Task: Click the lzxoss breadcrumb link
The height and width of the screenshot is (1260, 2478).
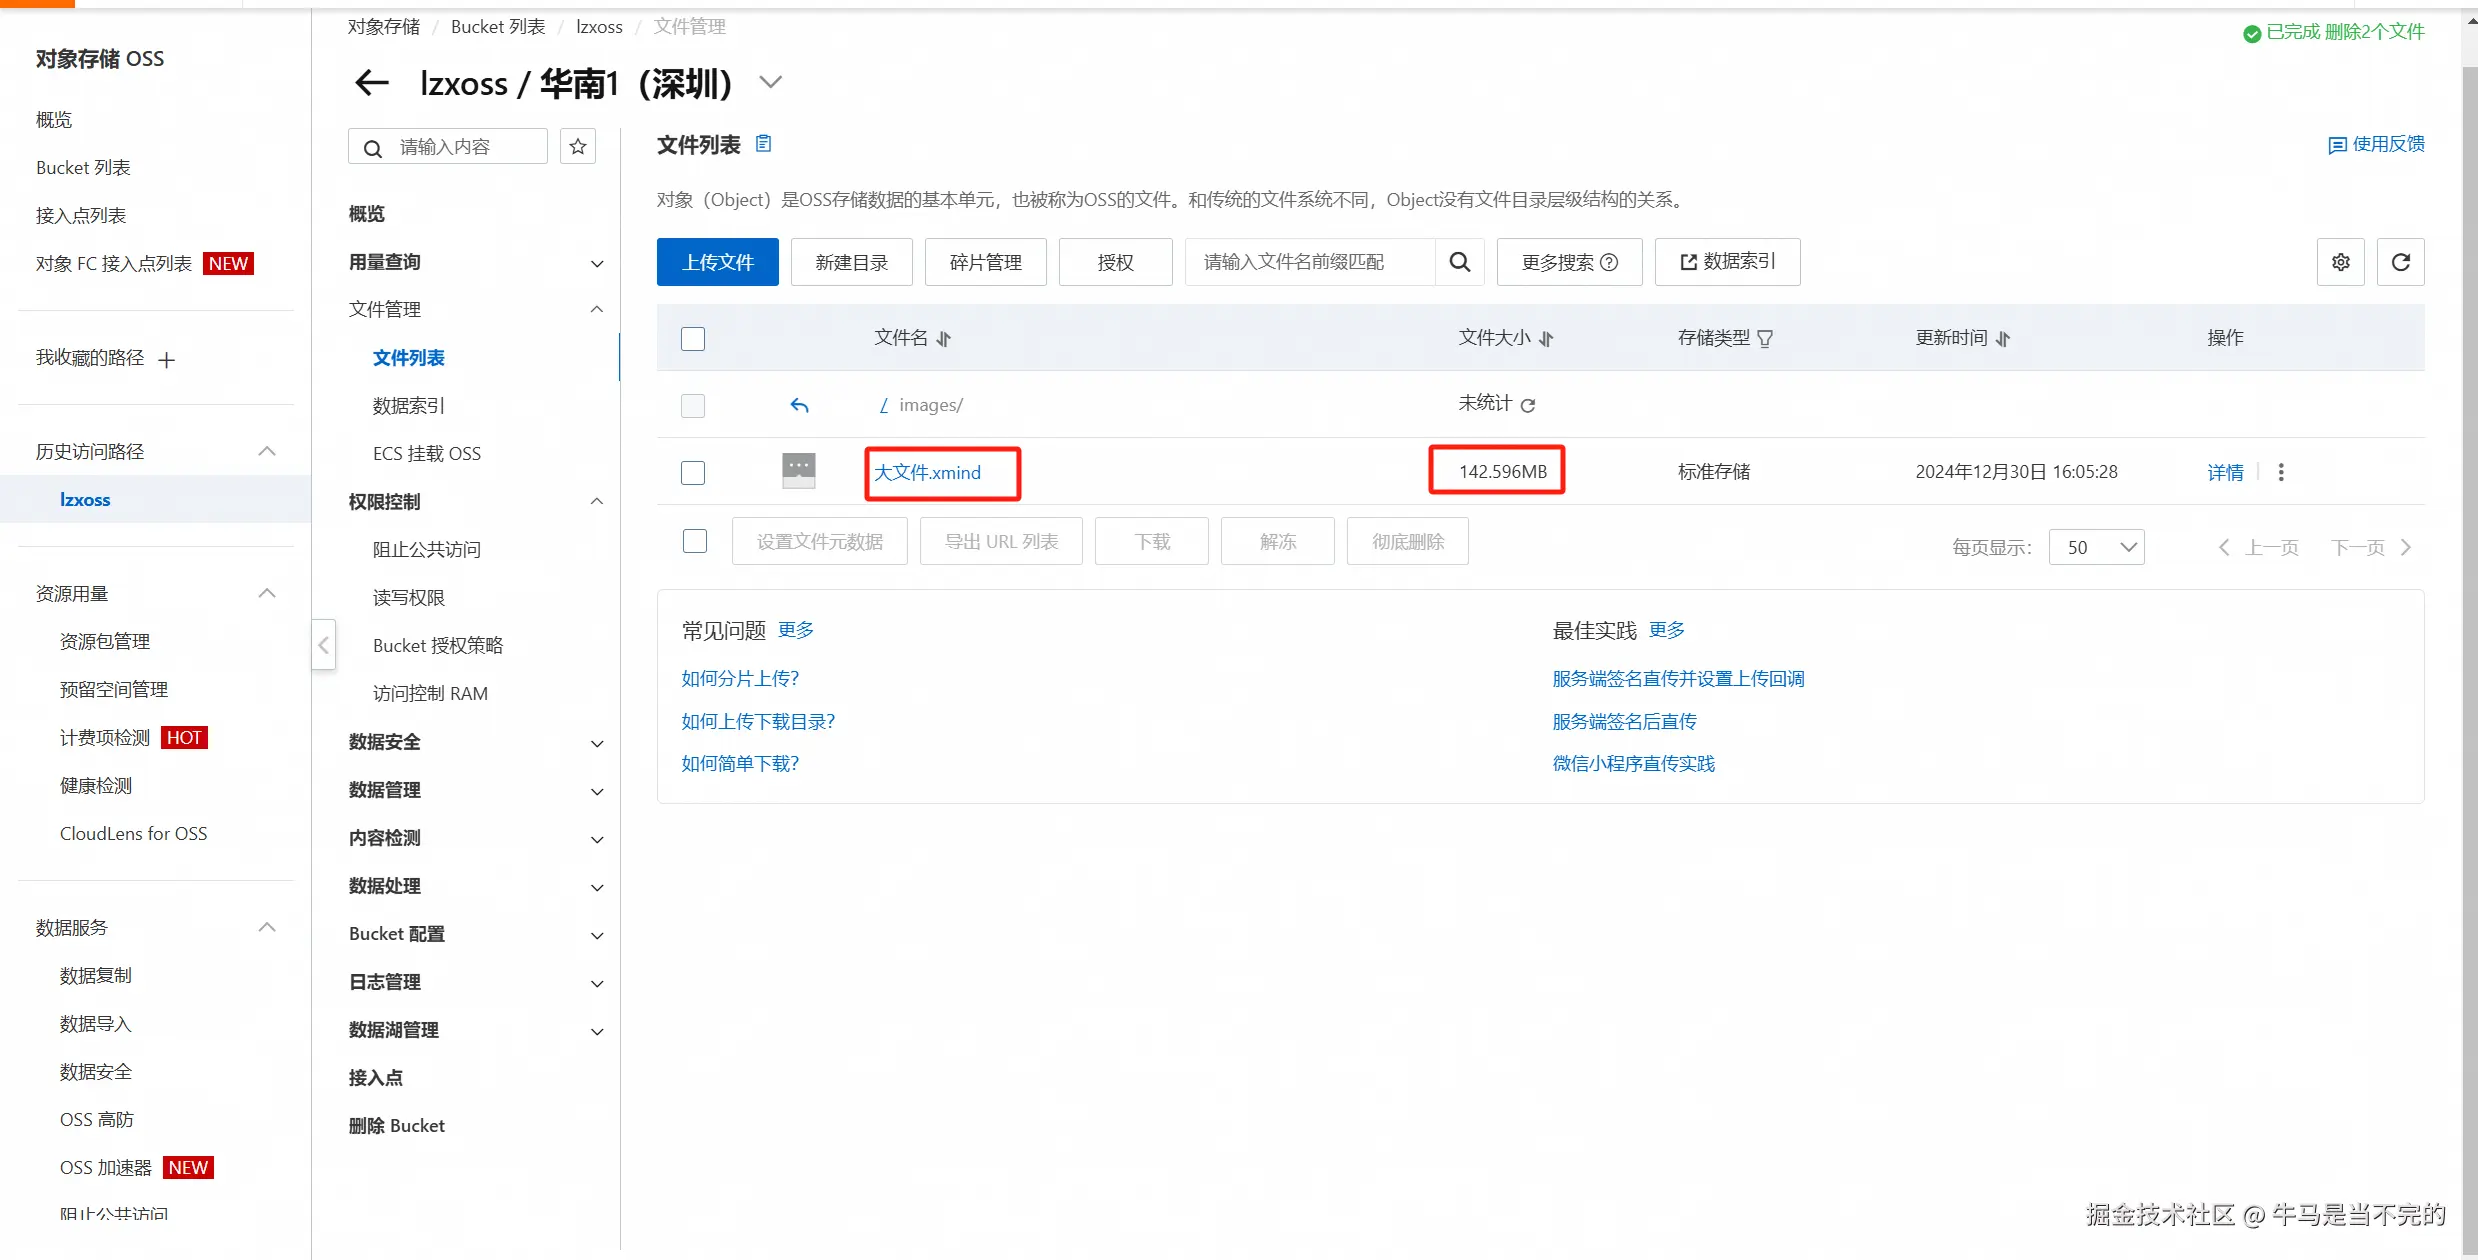Action: coord(599,27)
